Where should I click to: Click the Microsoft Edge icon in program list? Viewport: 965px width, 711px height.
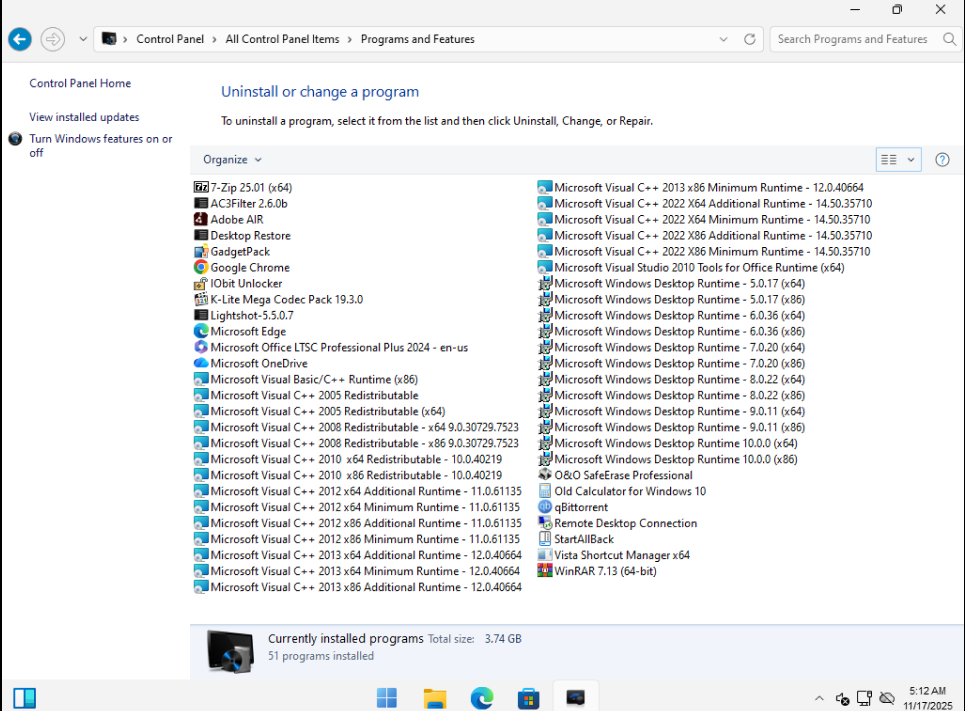[x=201, y=331]
